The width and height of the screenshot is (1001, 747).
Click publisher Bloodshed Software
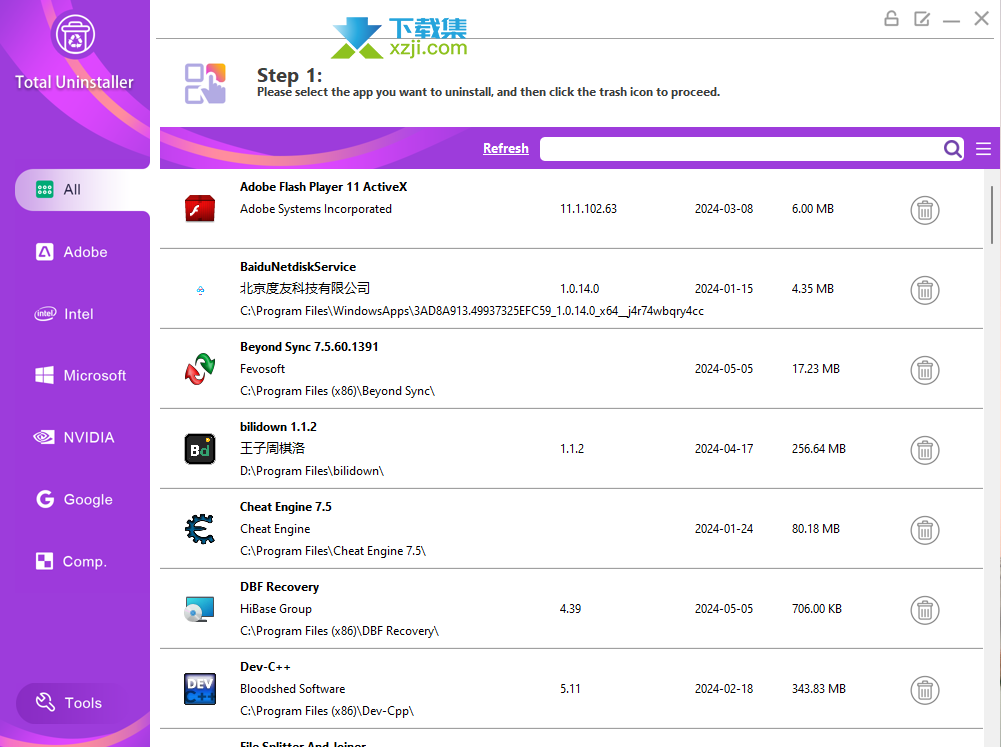292,689
